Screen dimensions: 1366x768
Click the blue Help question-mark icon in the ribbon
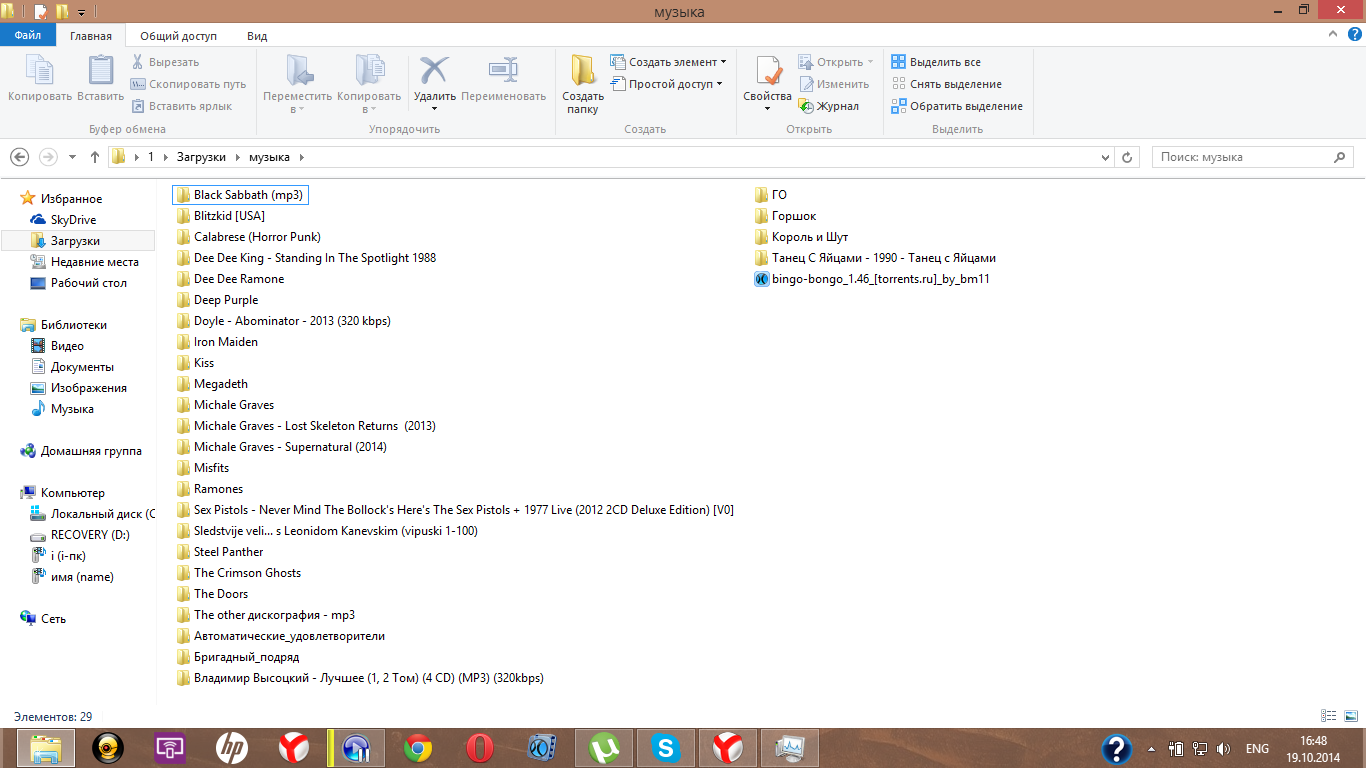(1352, 35)
